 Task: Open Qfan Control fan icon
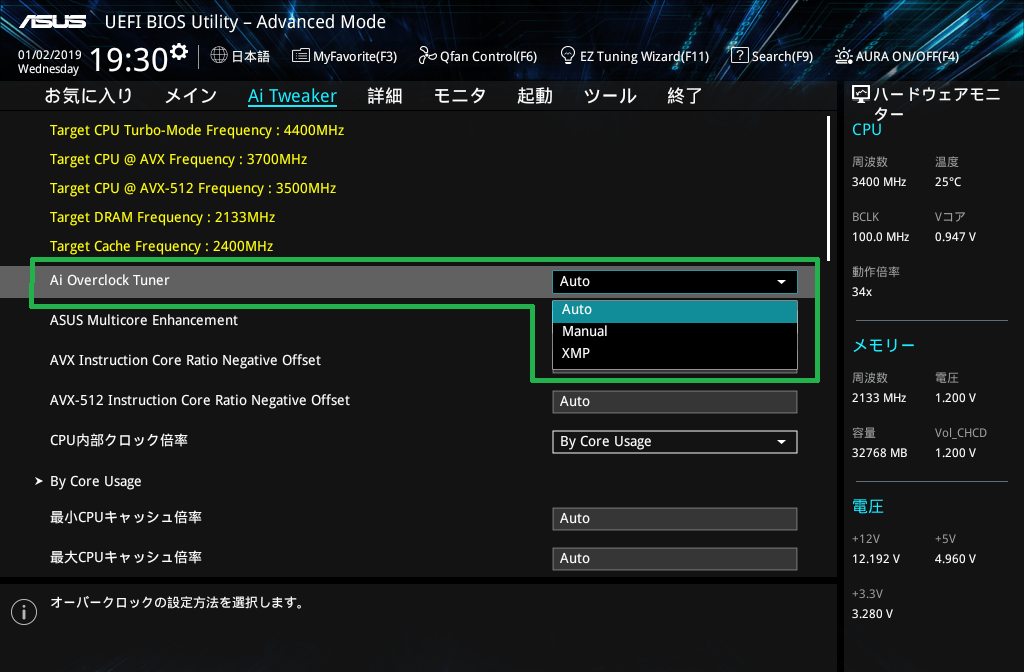[x=427, y=56]
